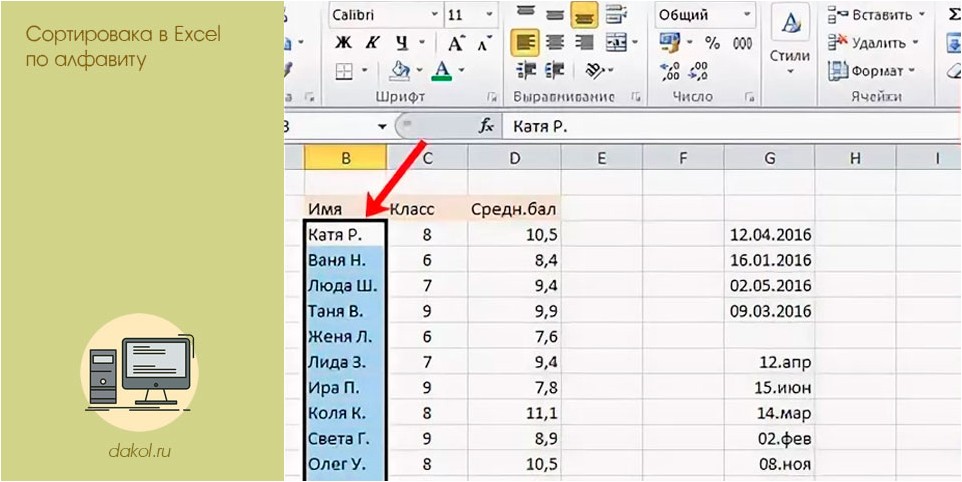Screen dimensions: 962x482
Task: Apply the fill color bucket
Action: click(x=400, y=71)
